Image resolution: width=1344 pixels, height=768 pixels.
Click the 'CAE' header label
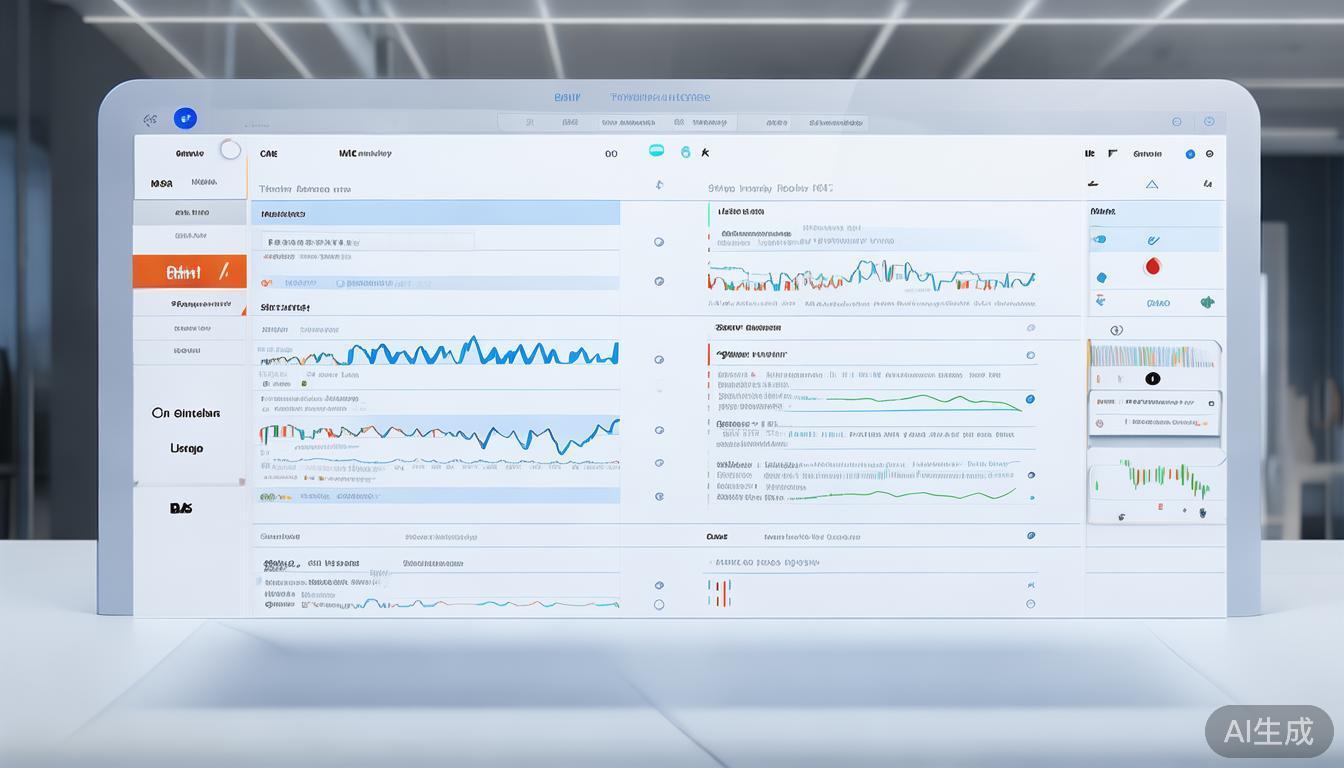pyautogui.click(x=269, y=154)
